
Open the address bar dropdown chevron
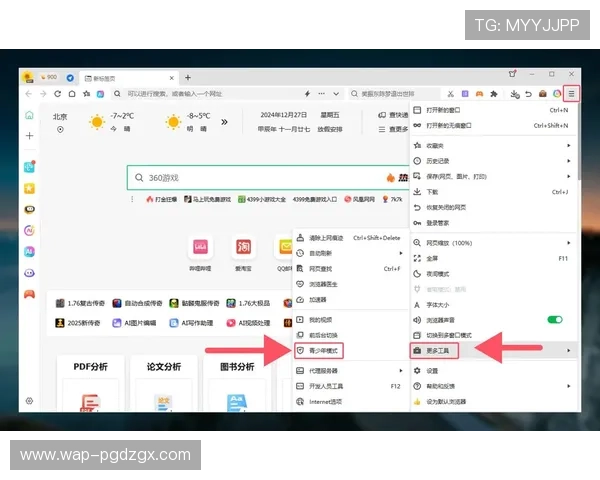coord(336,94)
